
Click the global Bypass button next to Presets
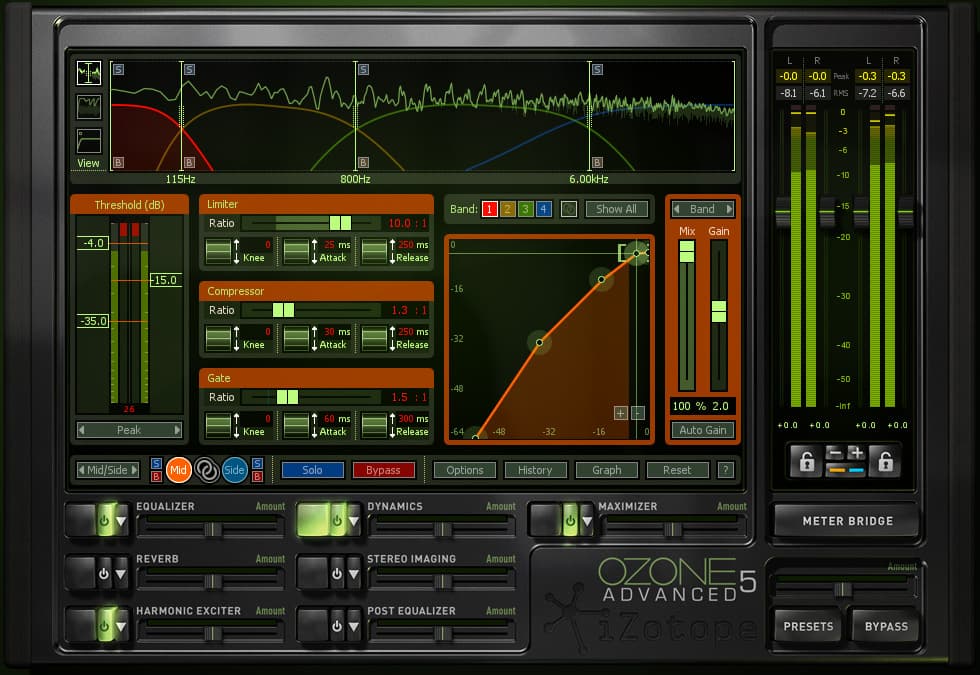pos(886,626)
